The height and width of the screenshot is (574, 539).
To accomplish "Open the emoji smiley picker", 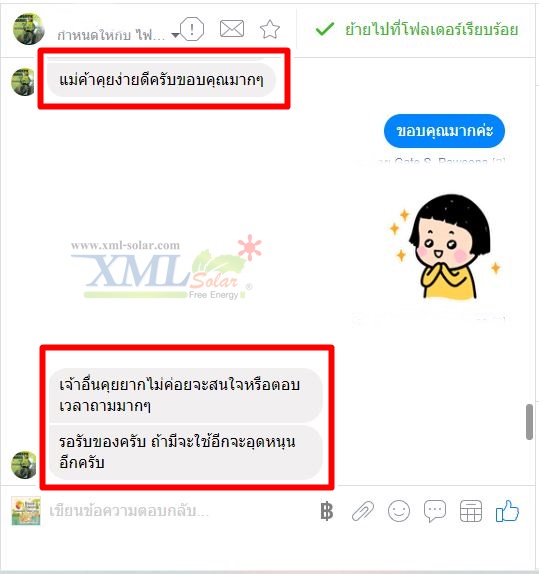I will 399,511.
